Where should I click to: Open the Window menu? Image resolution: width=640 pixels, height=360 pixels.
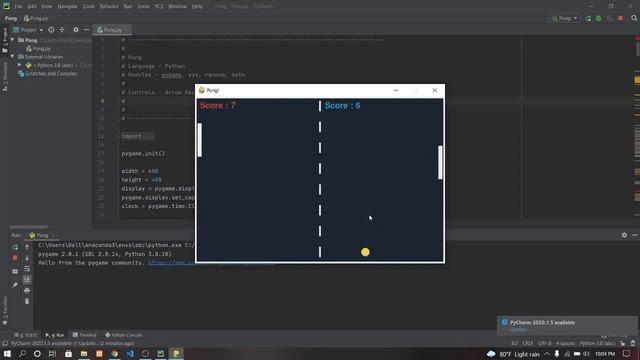click(x=177, y=7)
